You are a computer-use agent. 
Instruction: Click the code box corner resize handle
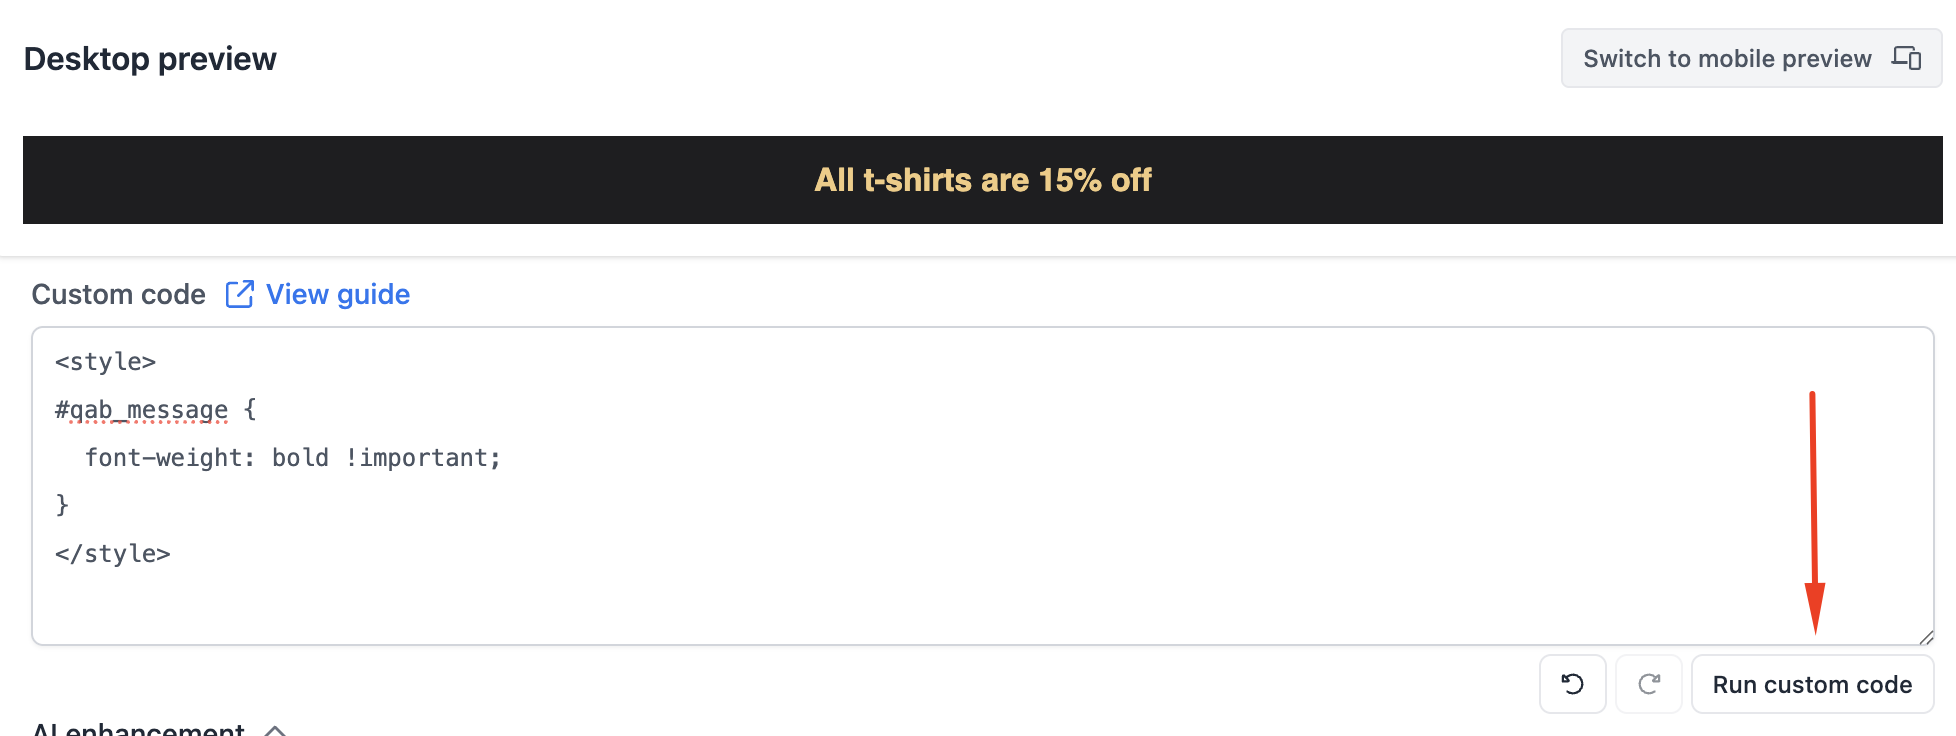1926,637
